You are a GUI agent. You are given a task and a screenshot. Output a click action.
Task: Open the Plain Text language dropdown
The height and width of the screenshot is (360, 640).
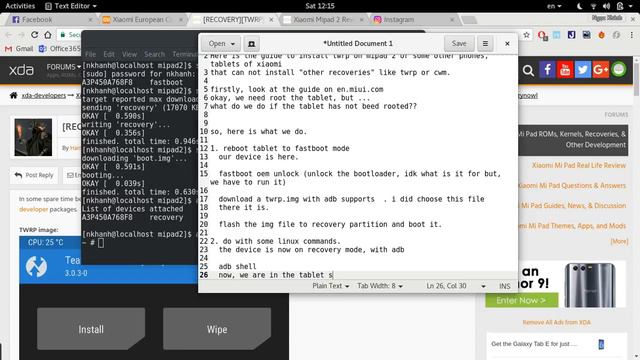point(331,286)
